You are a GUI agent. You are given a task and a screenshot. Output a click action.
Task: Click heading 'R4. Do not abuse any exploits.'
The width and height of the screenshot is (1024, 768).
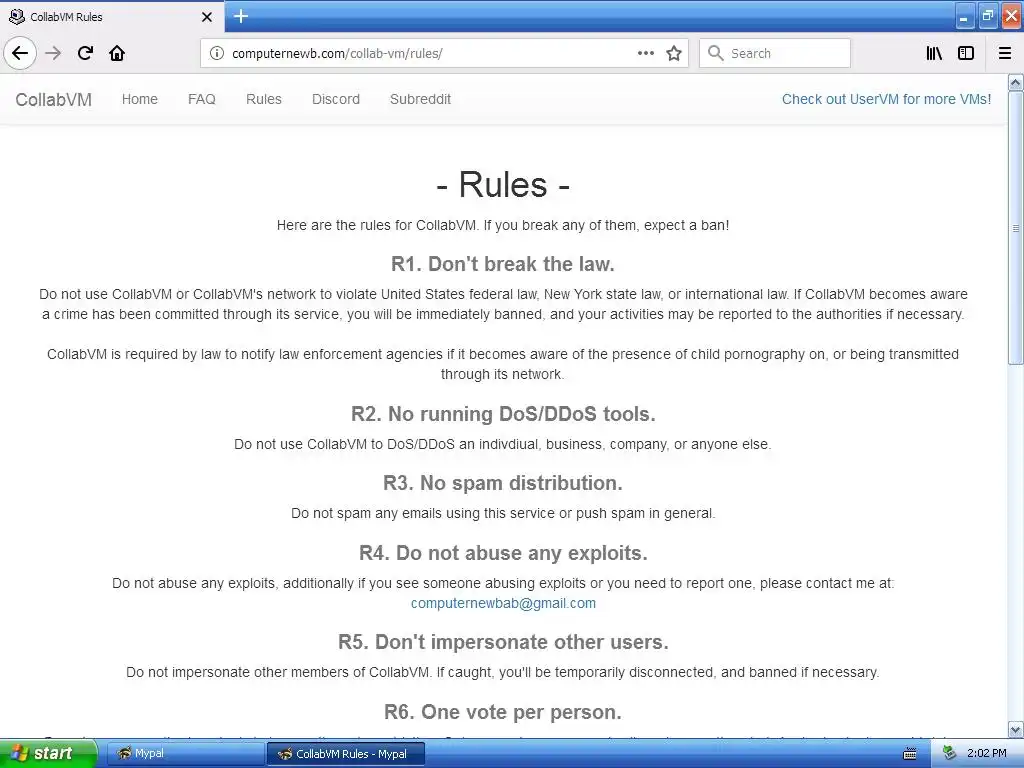coord(503,553)
